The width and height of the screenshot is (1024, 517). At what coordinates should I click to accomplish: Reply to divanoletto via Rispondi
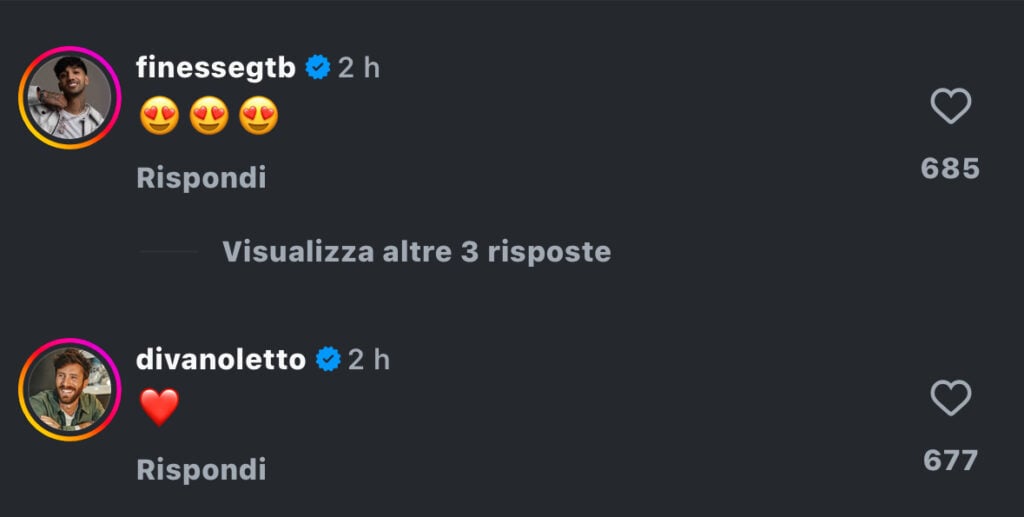pyautogui.click(x=201, y=469)
